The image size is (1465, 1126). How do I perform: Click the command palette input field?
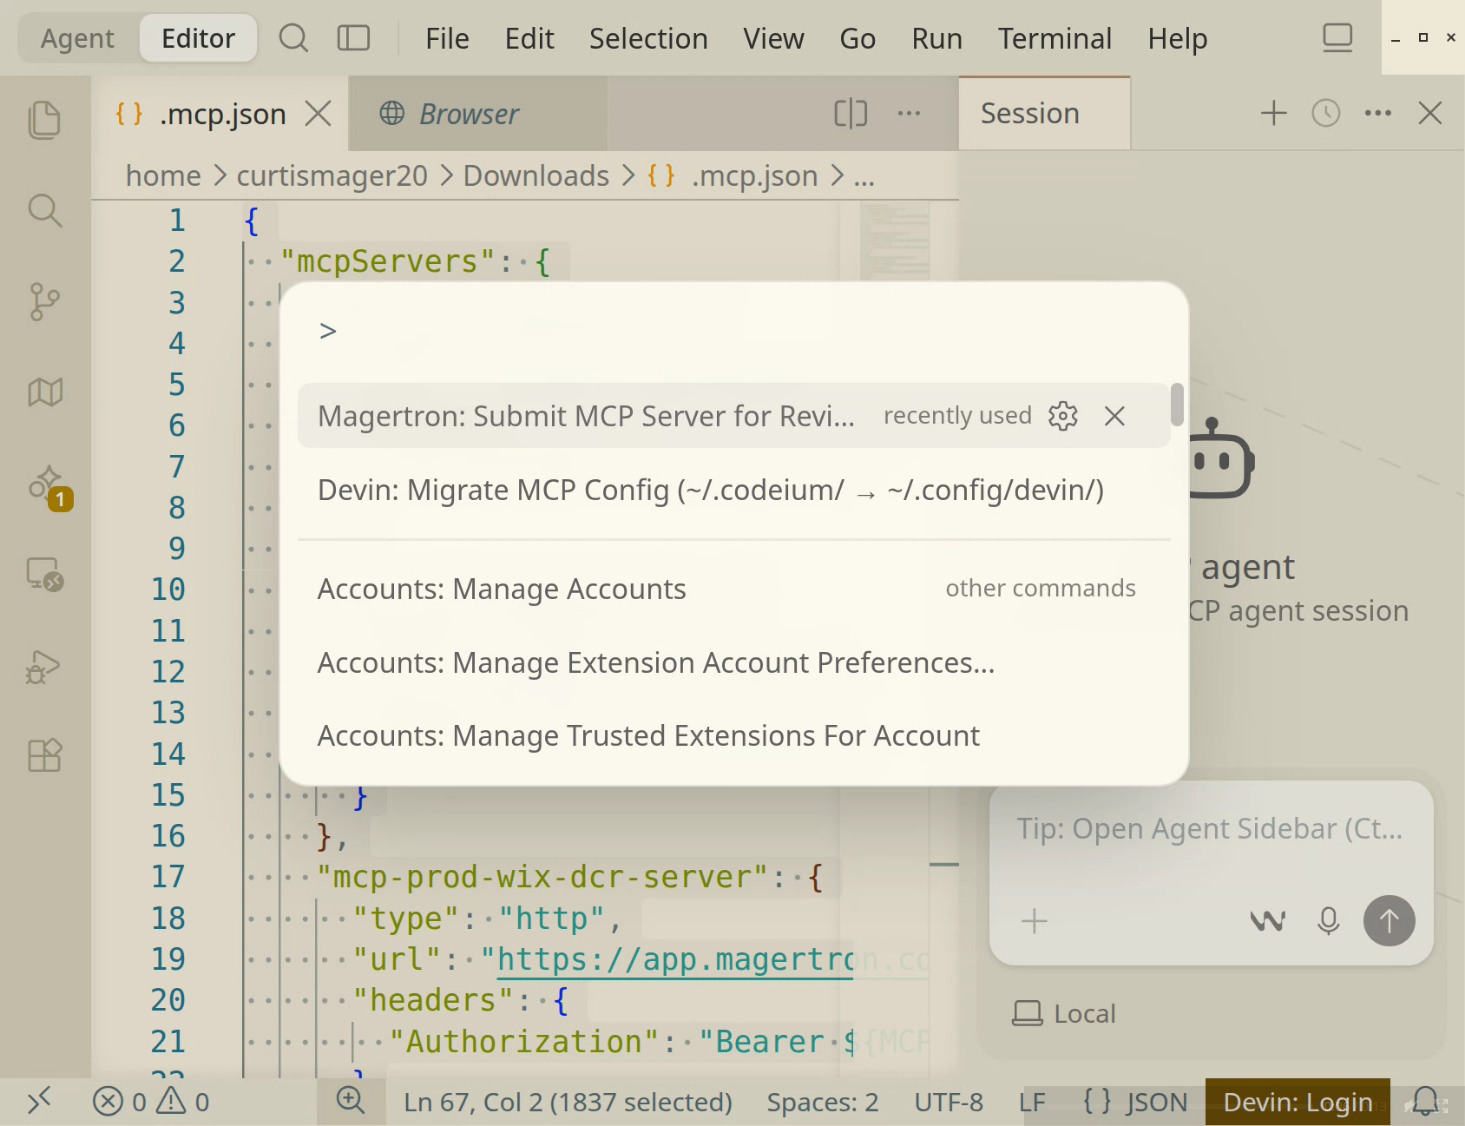(734, 331)
